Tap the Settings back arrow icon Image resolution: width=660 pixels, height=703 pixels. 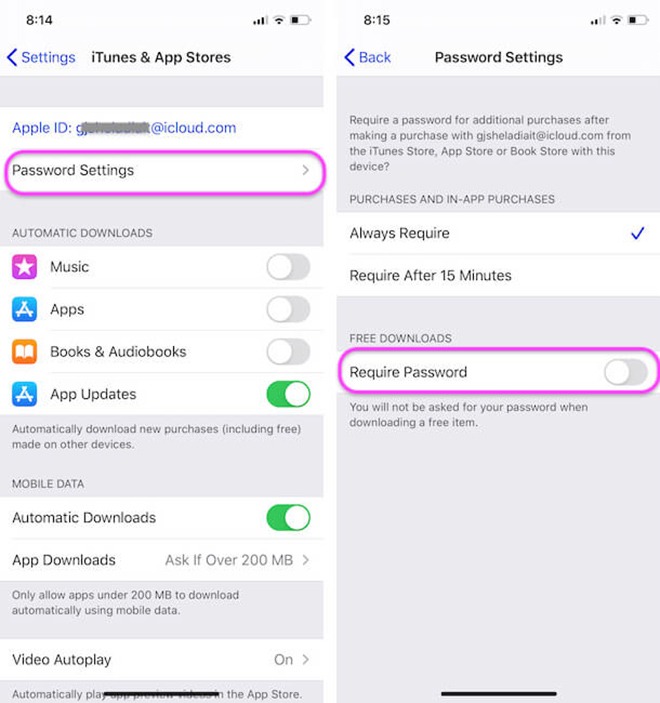(12, 57)
